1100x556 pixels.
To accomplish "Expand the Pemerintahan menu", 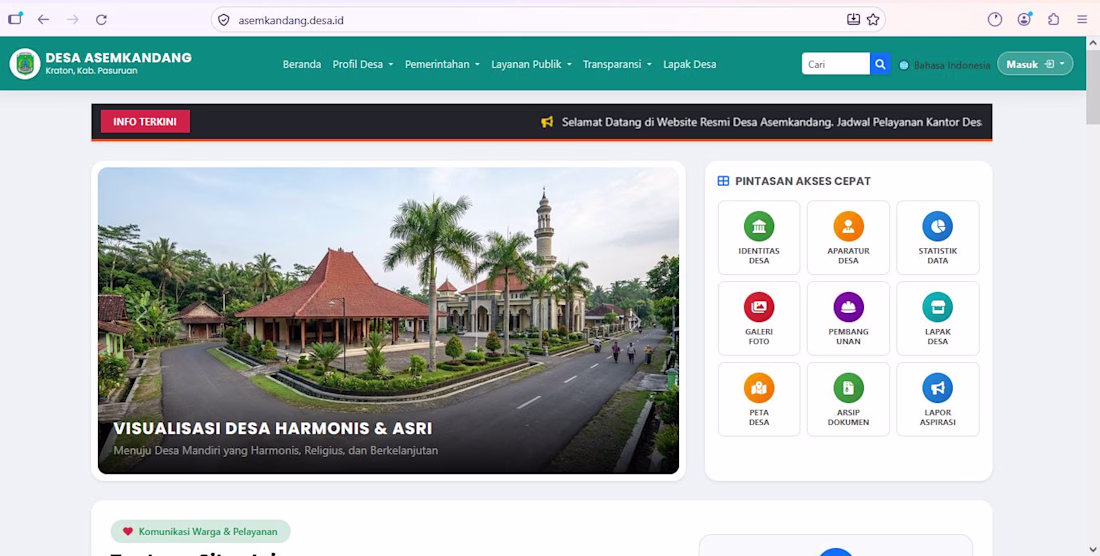I will (x=442, y=64).
